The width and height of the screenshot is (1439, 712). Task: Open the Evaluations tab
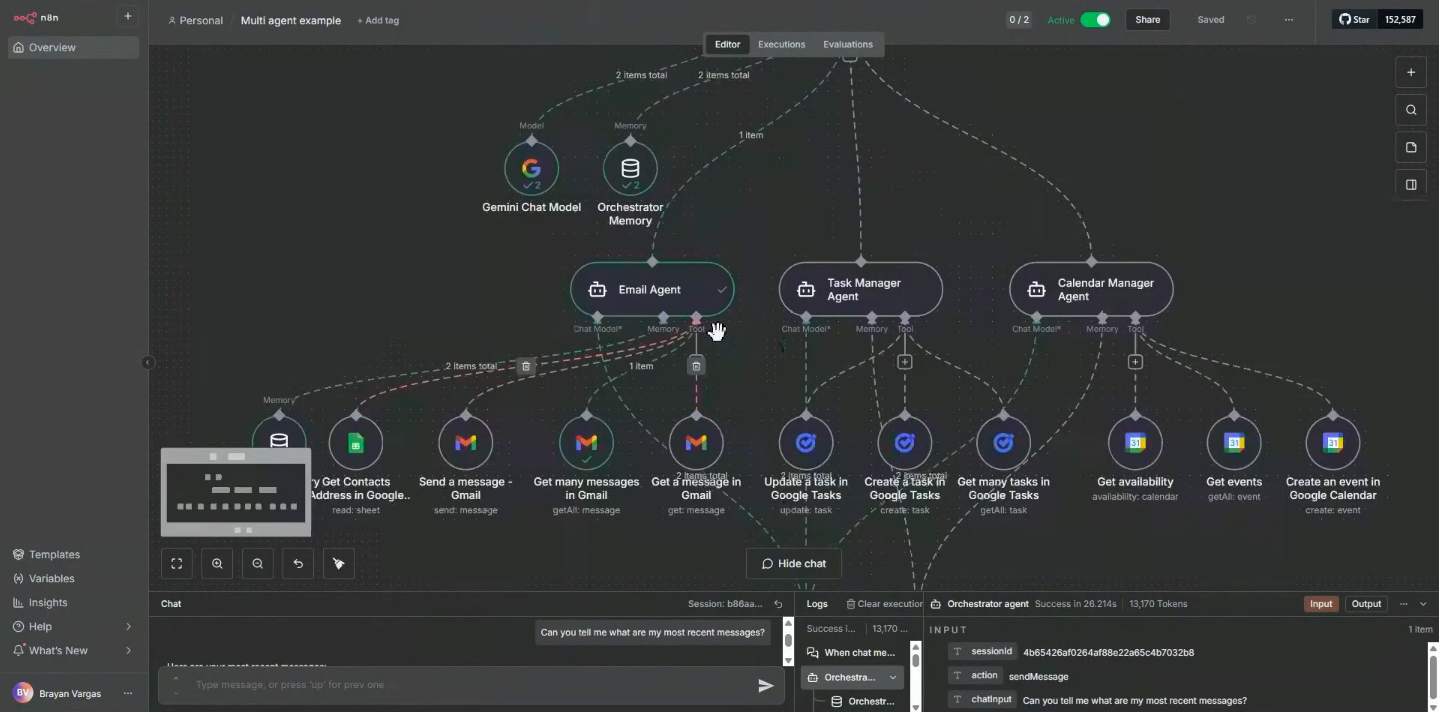(846, 44)
